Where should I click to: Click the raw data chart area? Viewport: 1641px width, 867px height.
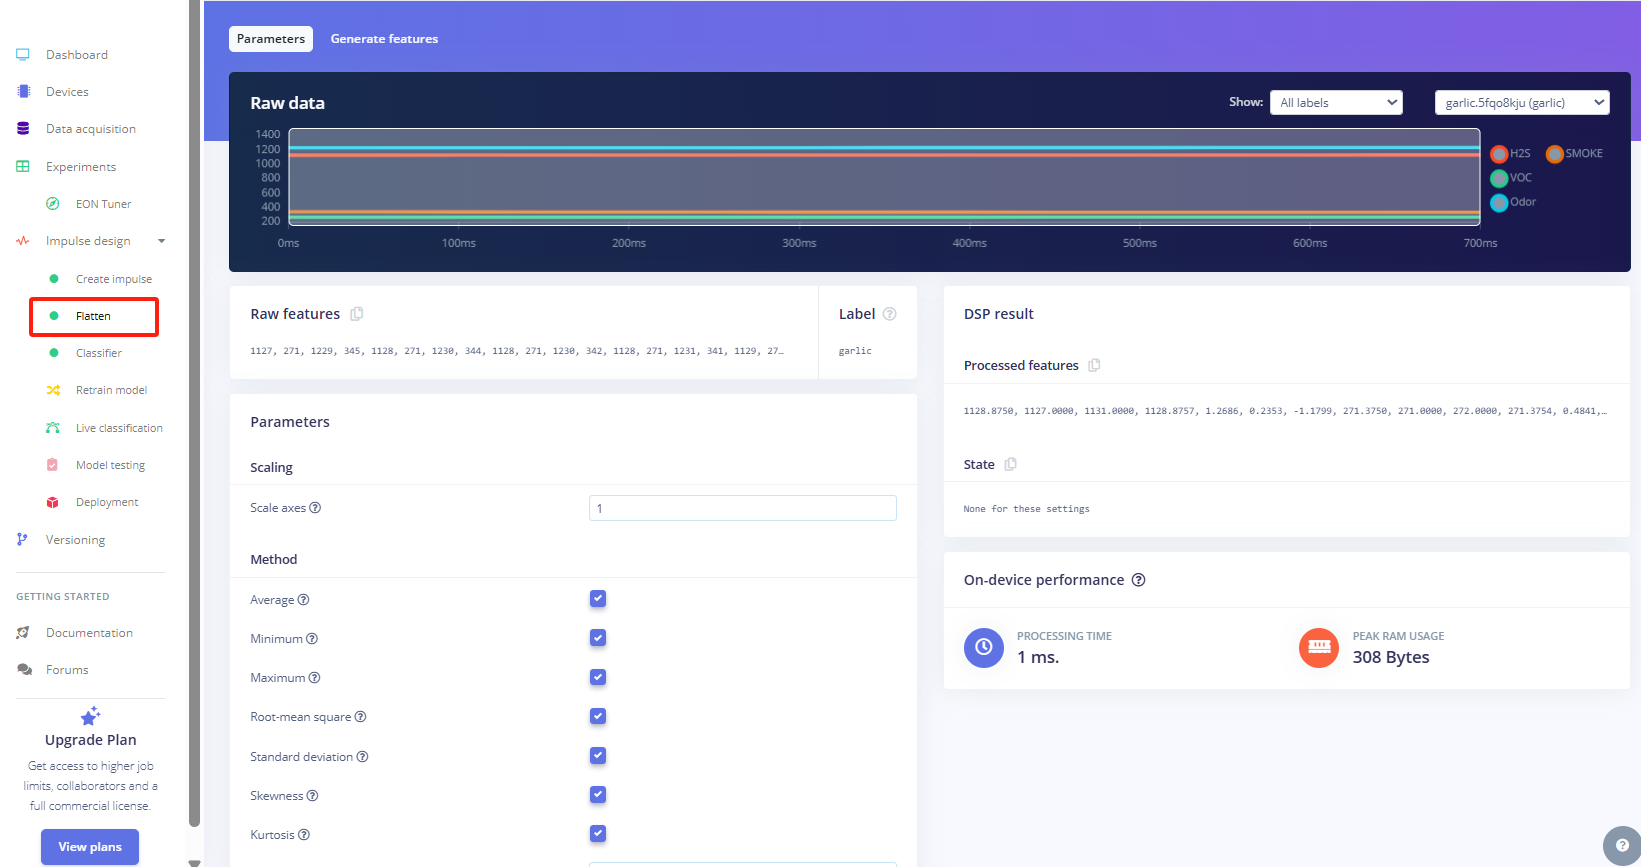[884, 177]
